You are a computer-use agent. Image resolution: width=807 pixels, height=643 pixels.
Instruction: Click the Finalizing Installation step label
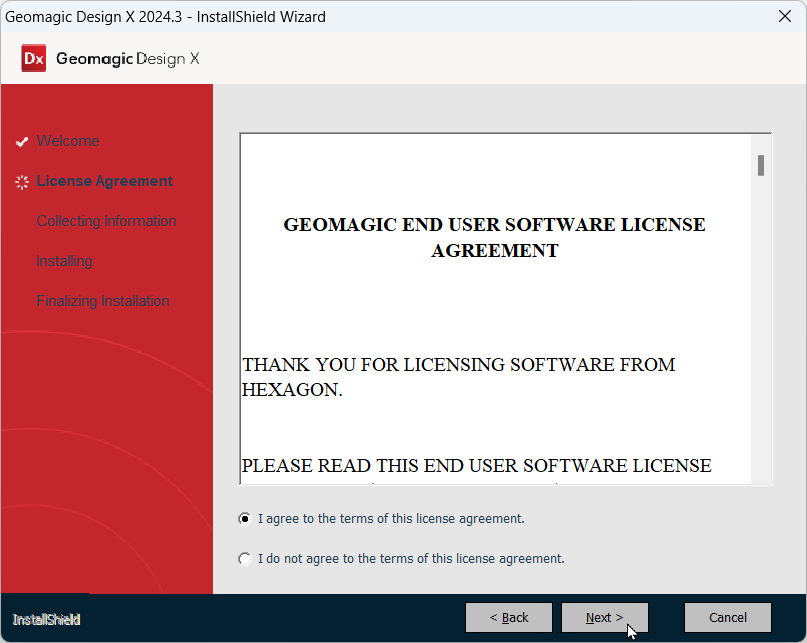tap(103, 301)
